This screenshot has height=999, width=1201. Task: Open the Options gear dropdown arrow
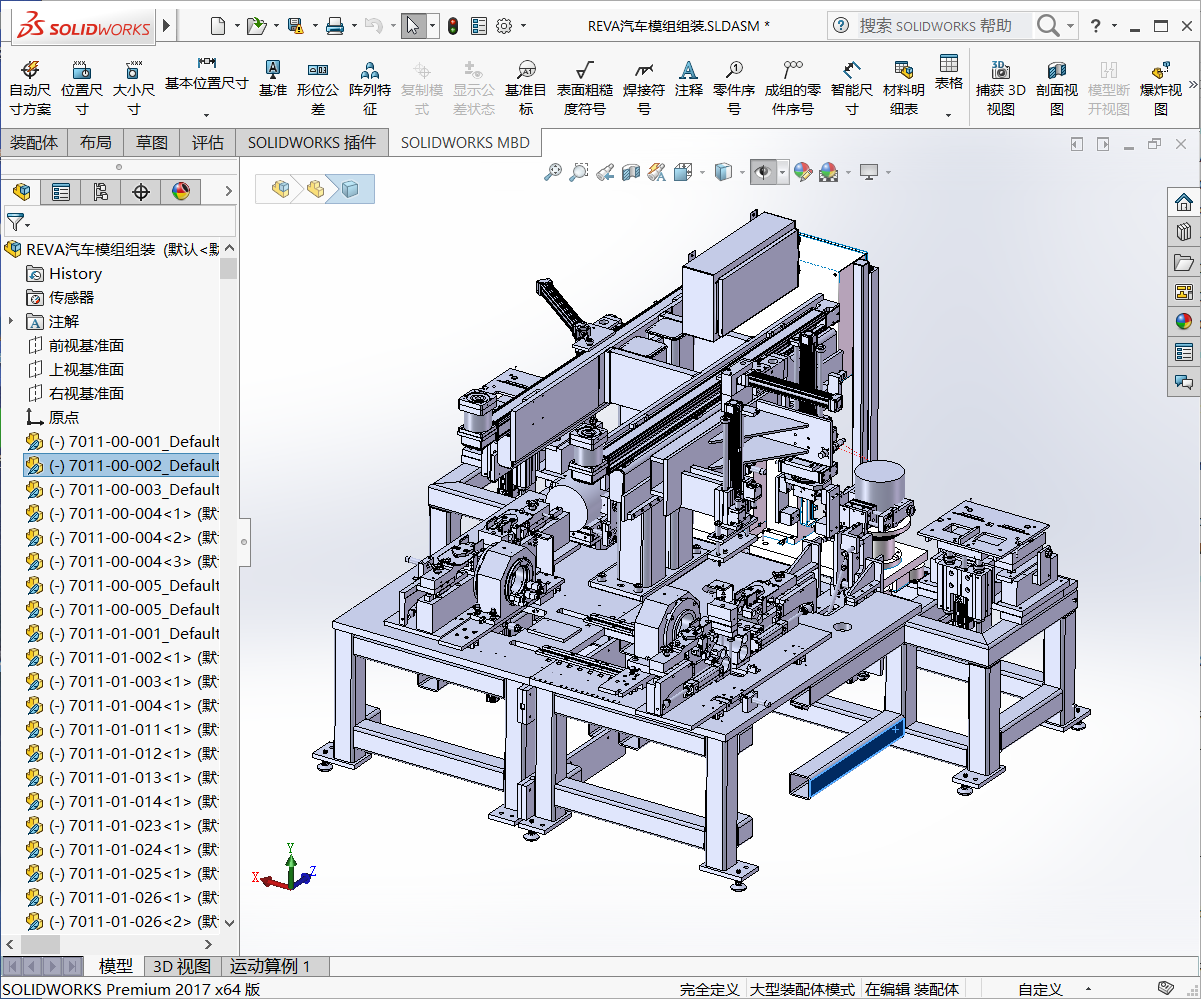[521, 26]
